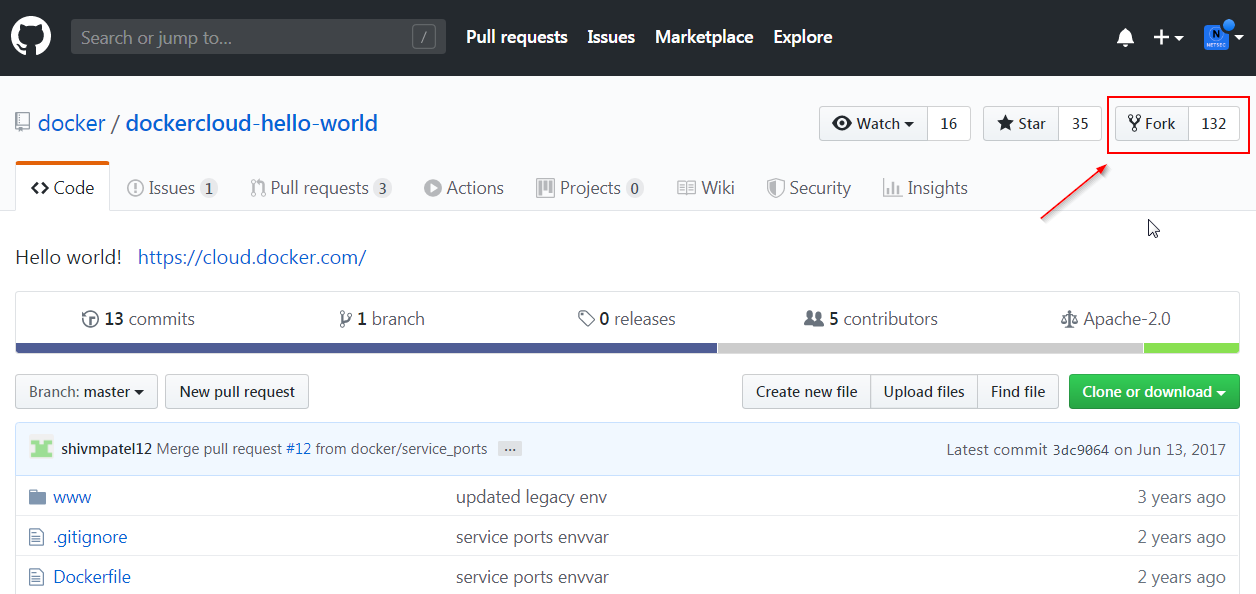This screenshot has width=1256, height=594.
Task: Fork the repository
Action: pos(1152,124)
